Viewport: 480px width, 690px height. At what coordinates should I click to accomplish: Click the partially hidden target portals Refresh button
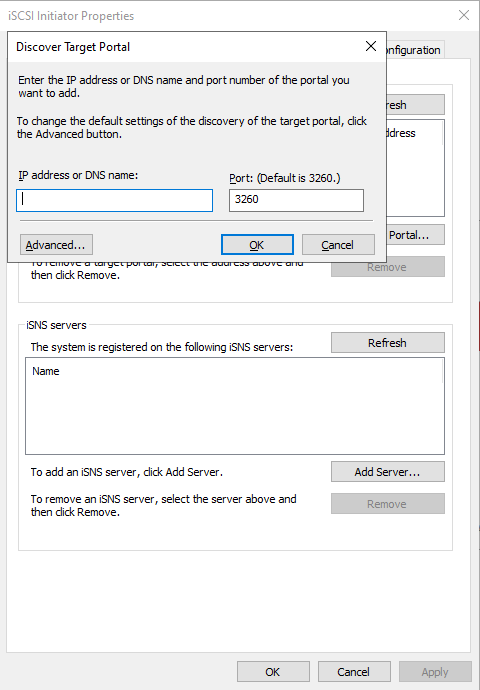click(x=415, y=105)
